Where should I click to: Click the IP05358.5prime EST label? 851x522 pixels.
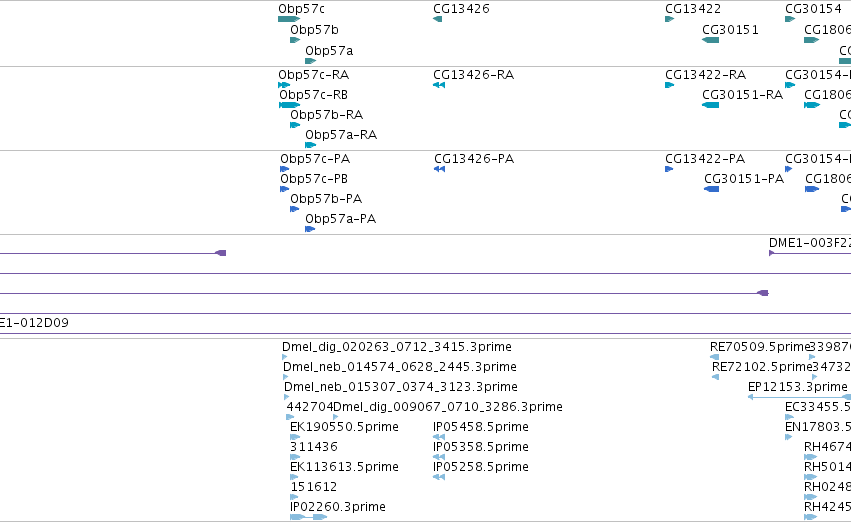(481, 447)
